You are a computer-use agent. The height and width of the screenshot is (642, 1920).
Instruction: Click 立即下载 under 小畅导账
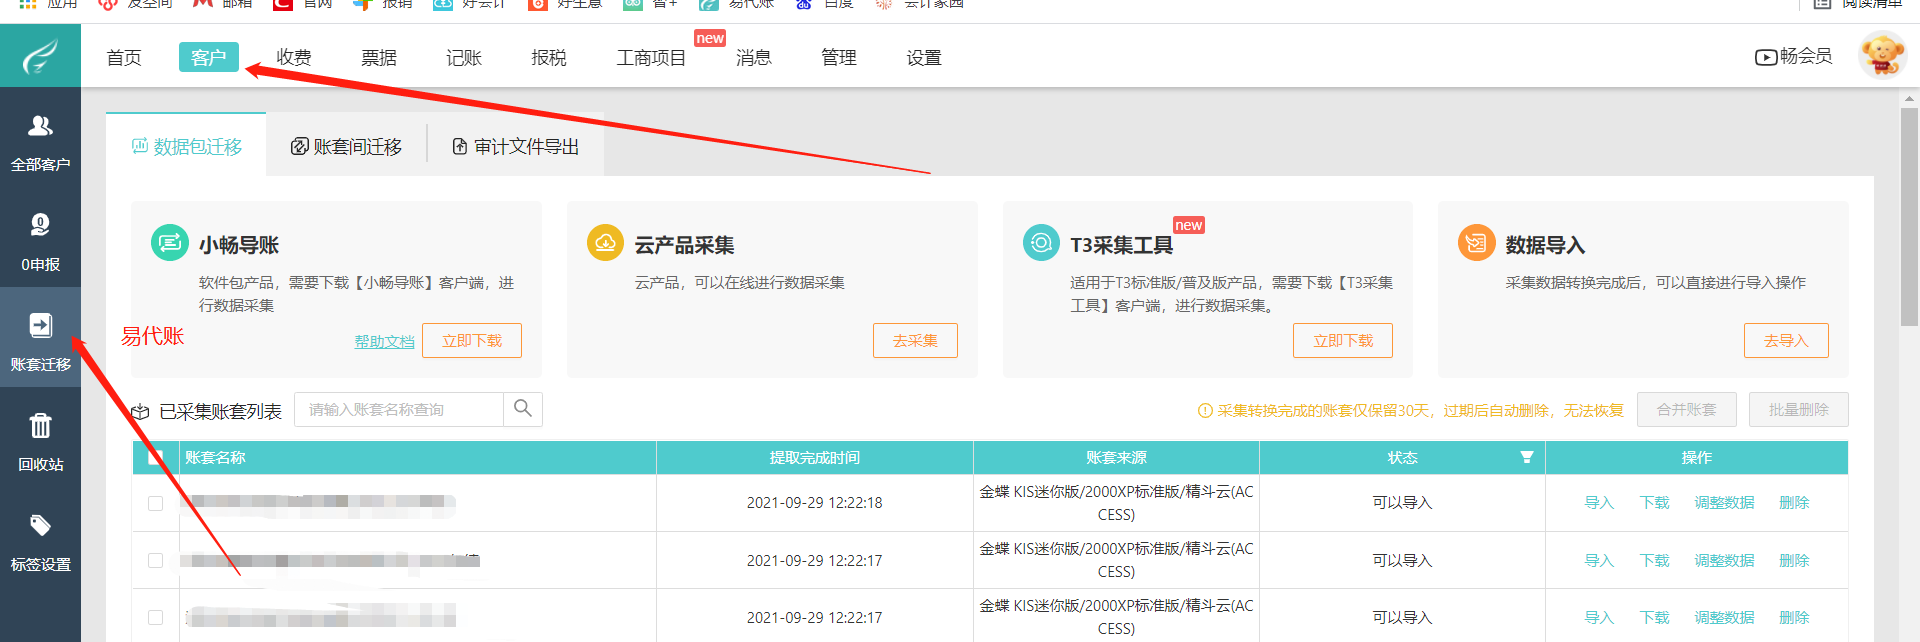tap(472, 340)
